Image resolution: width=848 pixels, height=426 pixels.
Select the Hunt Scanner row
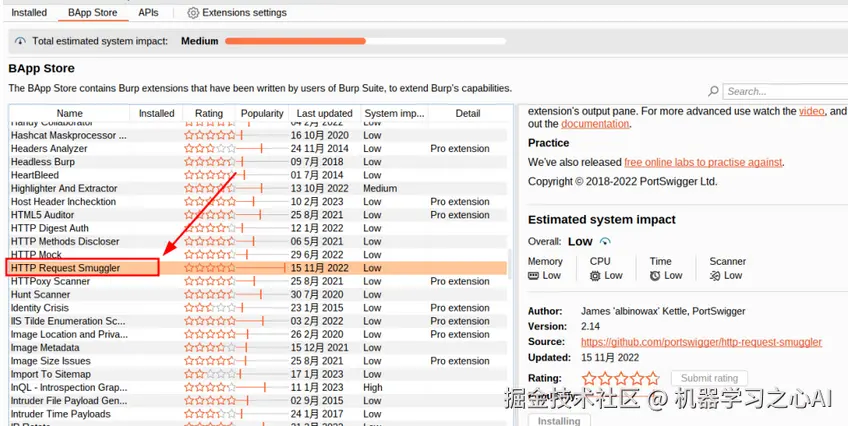point(258,295)
